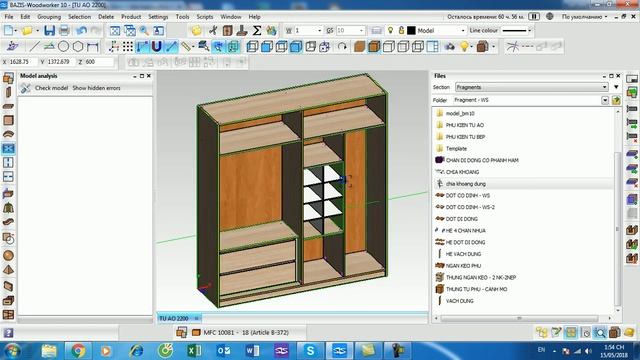Click the Print icon in toolbar
The width and height of the screenshot is (640, 360).
[x=64, y=31]
